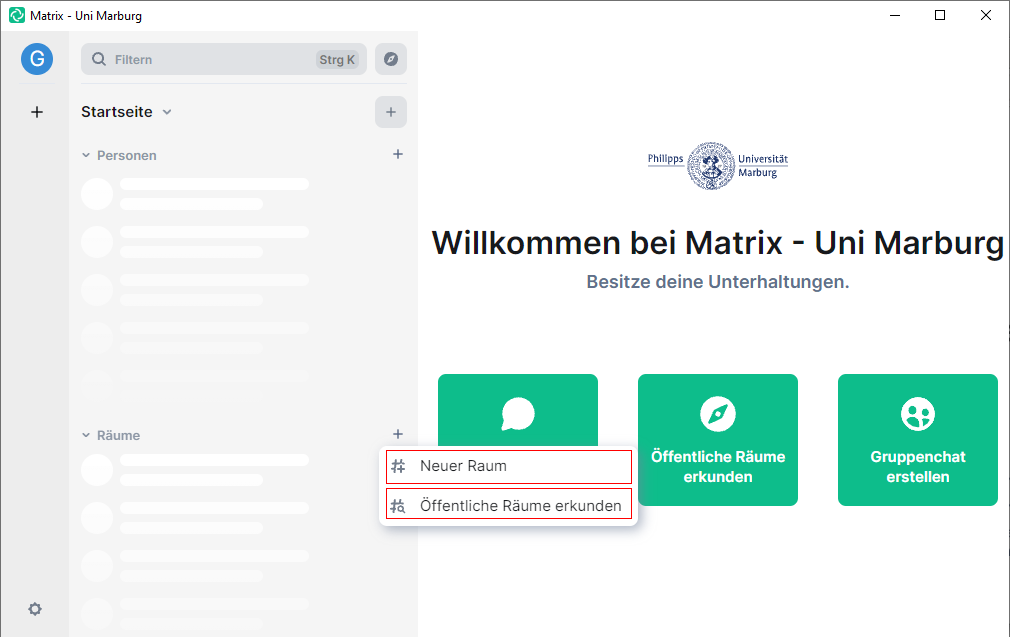Click the plus icon next to Räume
The height and width of the screenshot is (637, 1010).
(x=398, y=434)
